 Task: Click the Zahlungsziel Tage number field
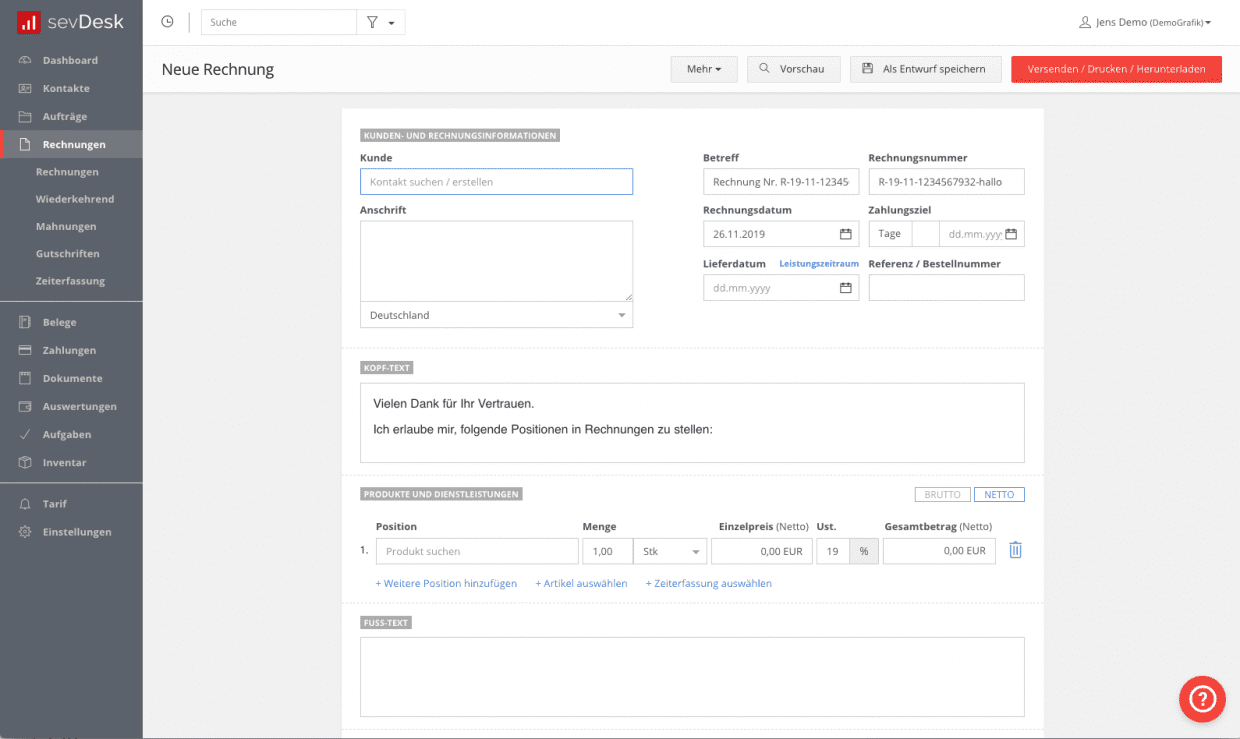(x=925, y=234)
